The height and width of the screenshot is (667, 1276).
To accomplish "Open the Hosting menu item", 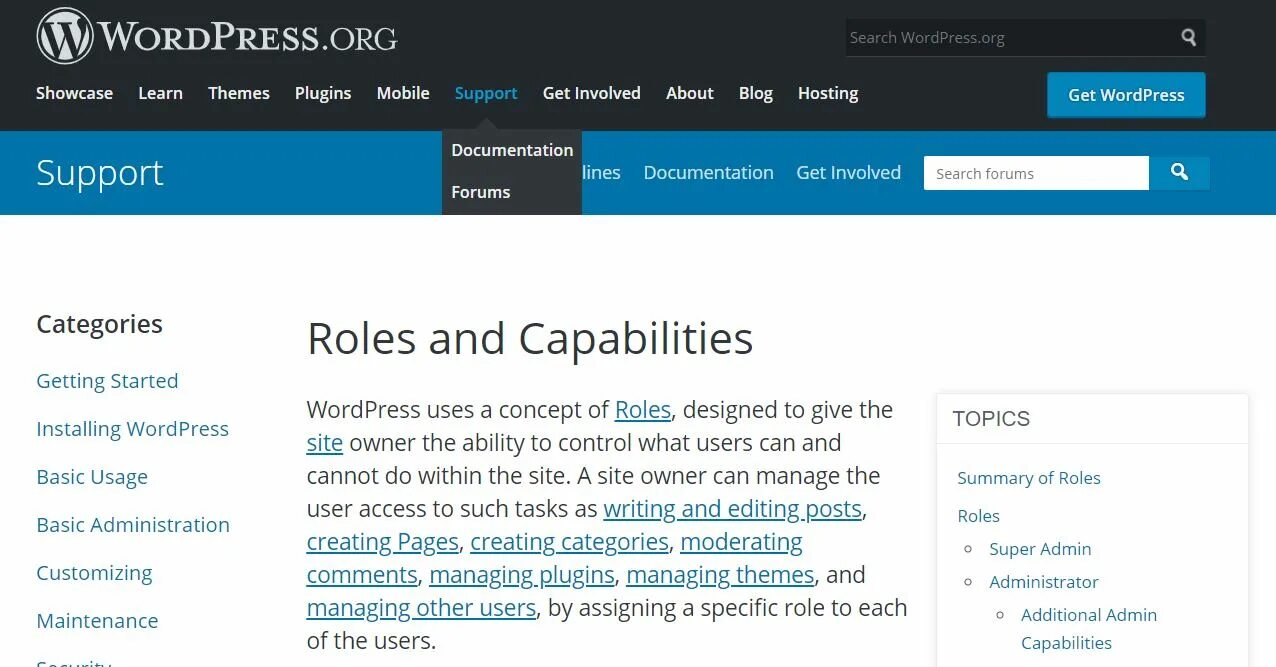I will 828,93.
